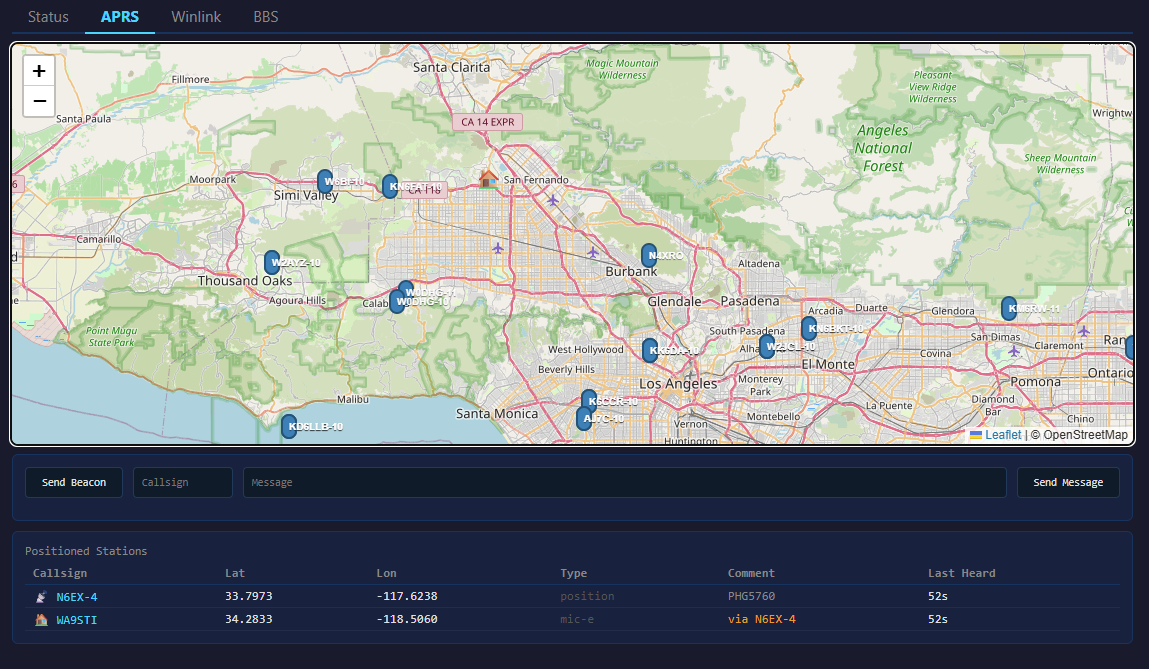Zoom in on the map

(39, 71)
